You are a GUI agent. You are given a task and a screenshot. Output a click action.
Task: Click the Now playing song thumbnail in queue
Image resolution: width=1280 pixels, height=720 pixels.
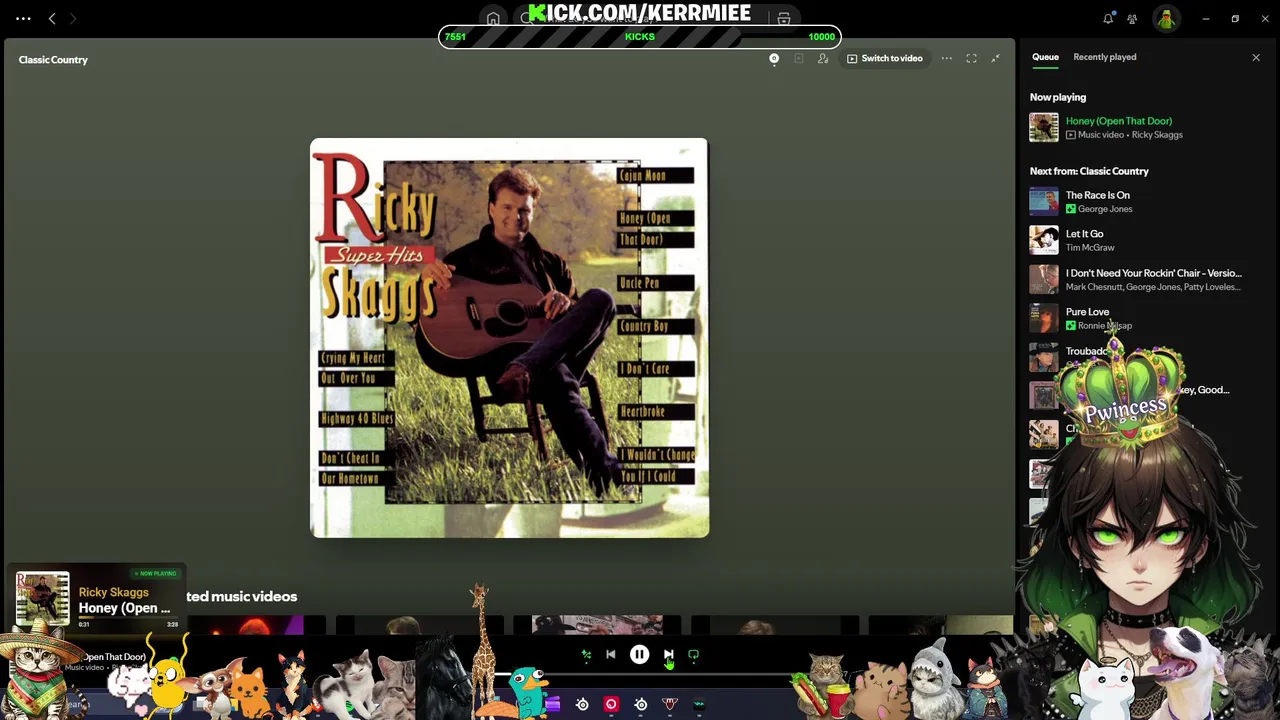pyautogui.click(x=1044, y=128)
